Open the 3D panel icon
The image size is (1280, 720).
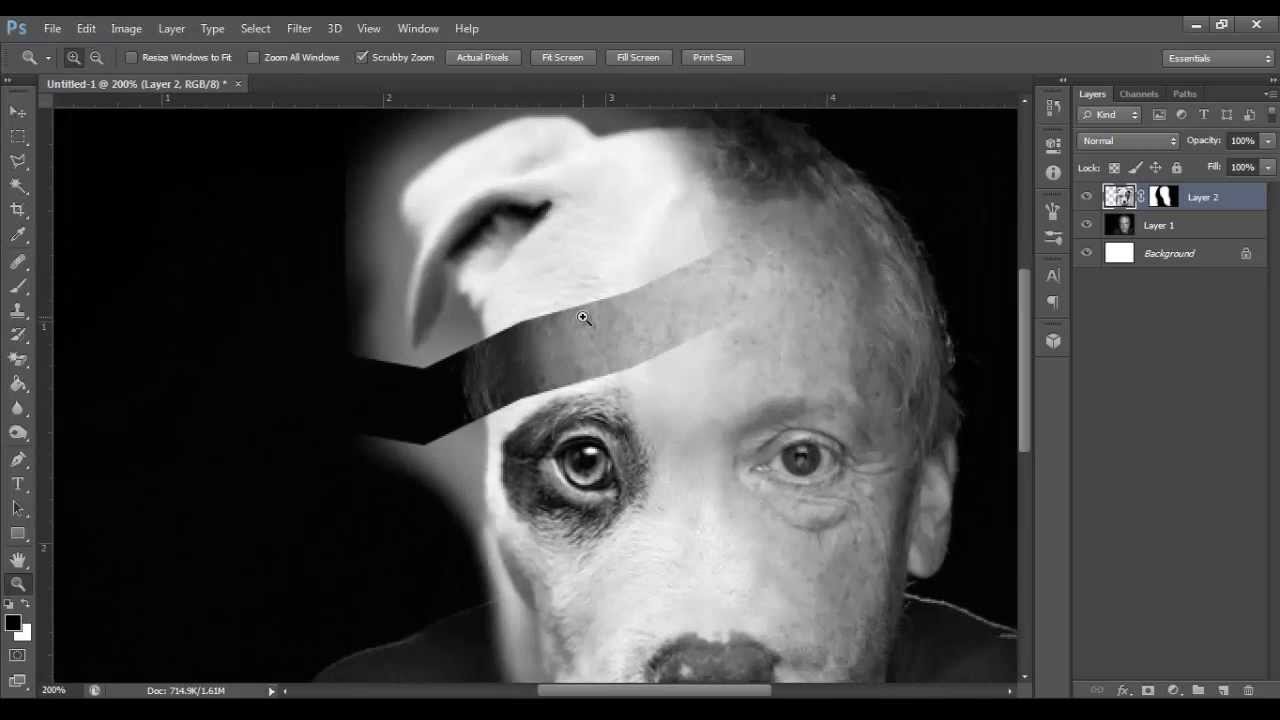click(1053, 340)
